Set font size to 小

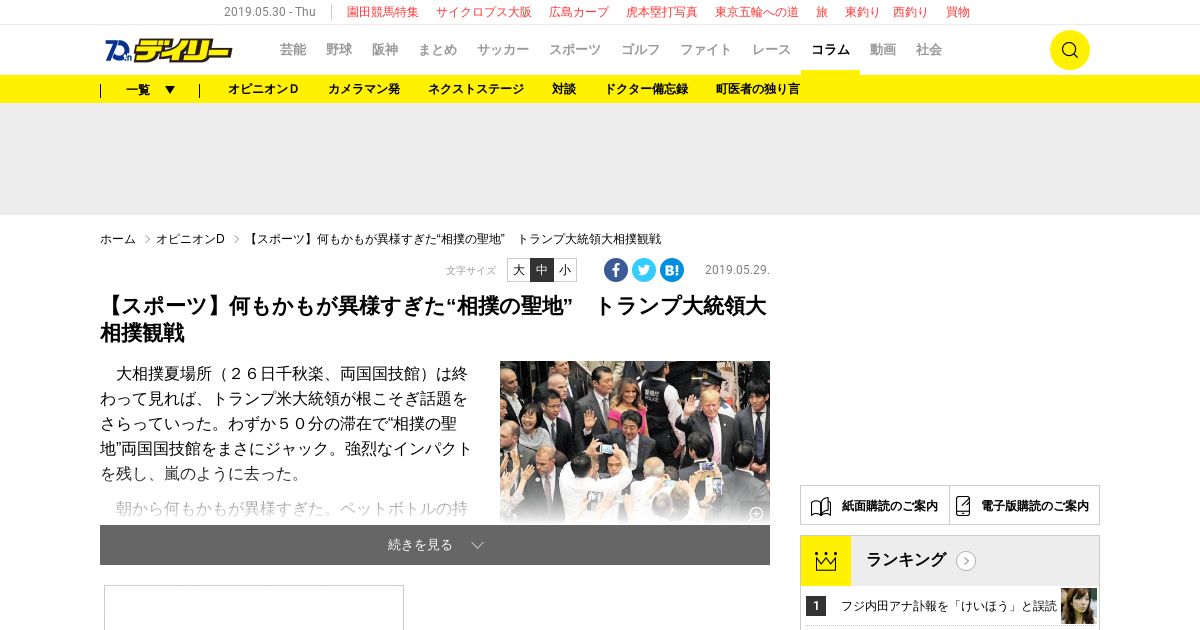pos(565,270)
